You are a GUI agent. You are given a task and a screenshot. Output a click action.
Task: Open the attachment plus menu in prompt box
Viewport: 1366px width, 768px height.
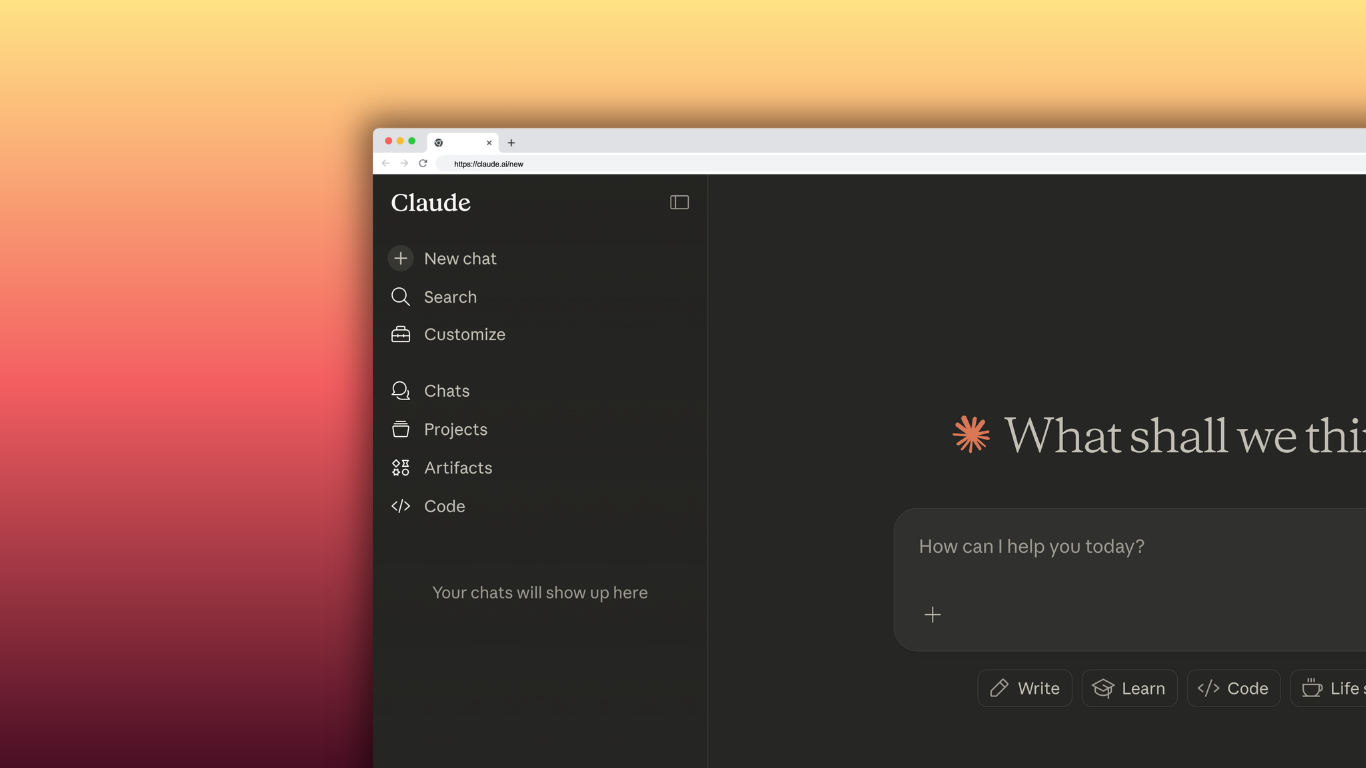pos(932,615)
